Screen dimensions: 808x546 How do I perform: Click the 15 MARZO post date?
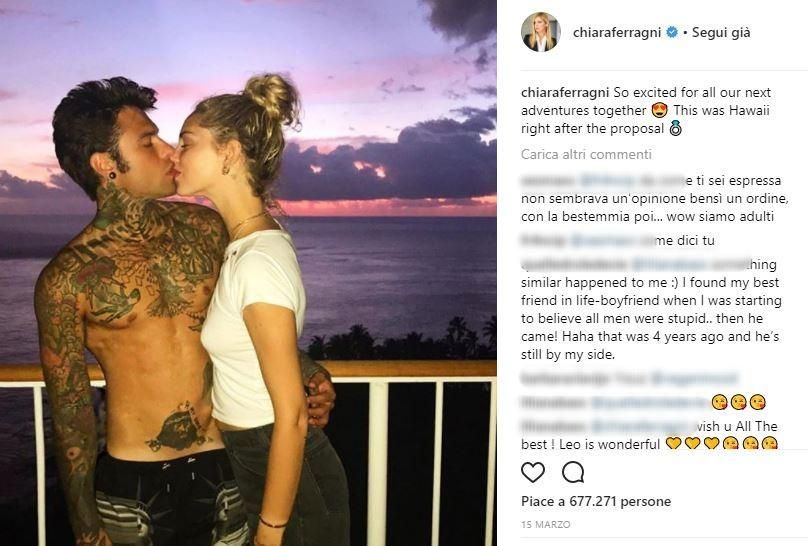[x=546, y=524]
